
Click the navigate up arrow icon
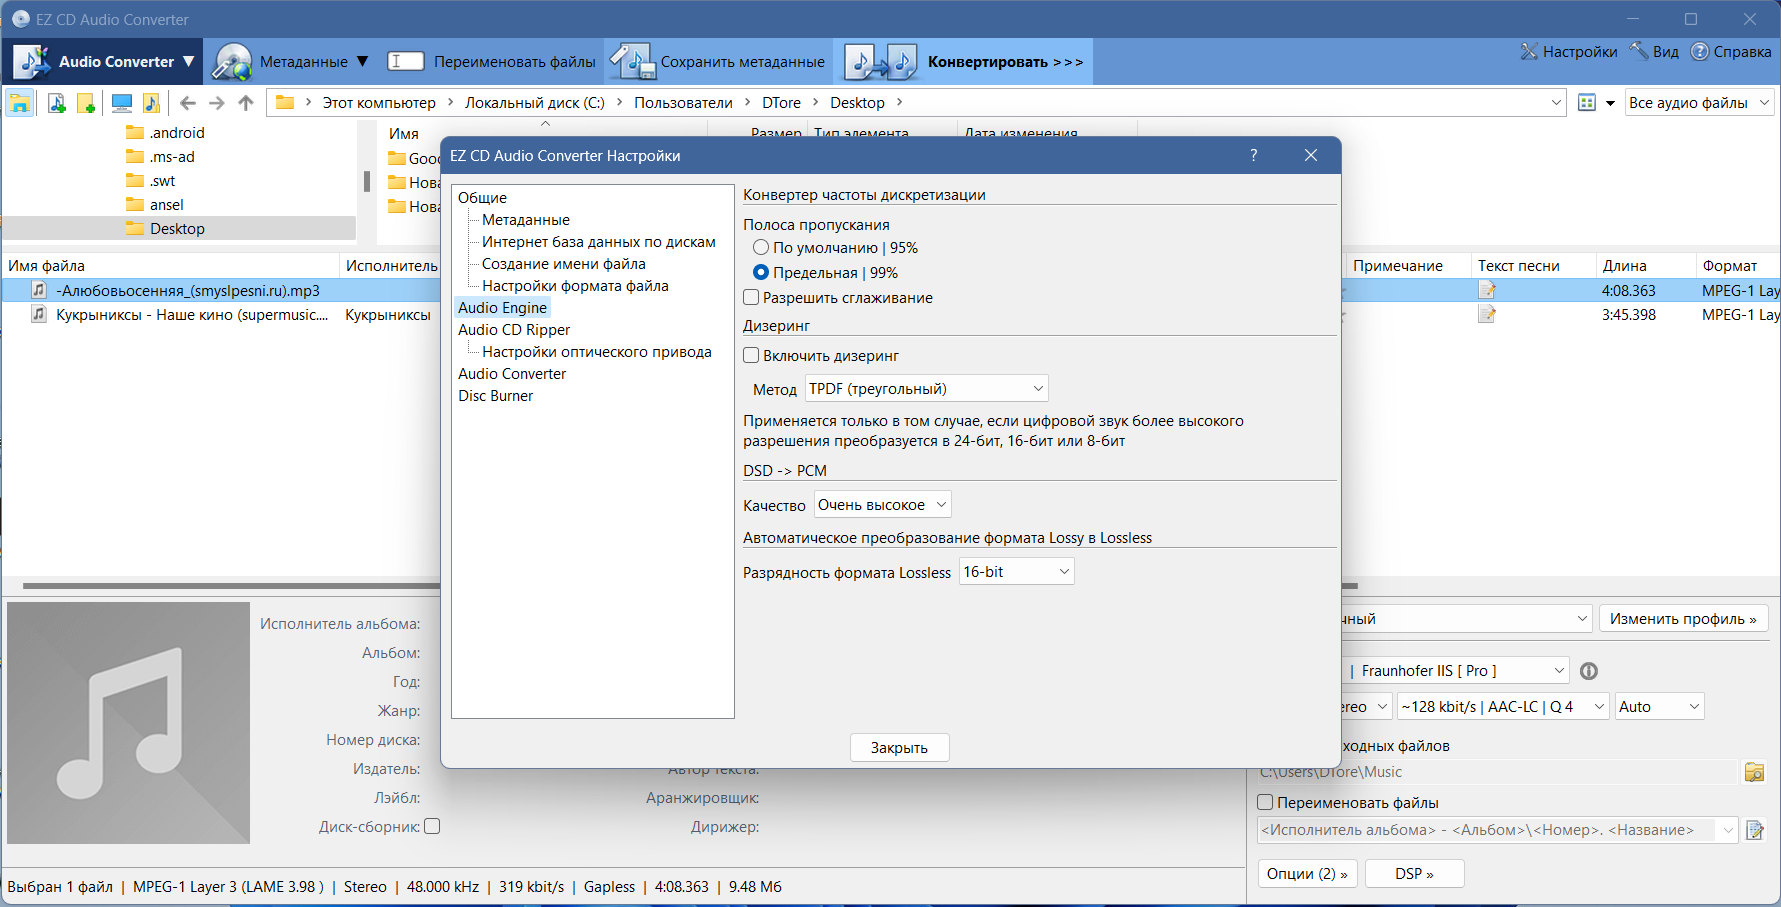pyautogui.click(x=246, y=102)
